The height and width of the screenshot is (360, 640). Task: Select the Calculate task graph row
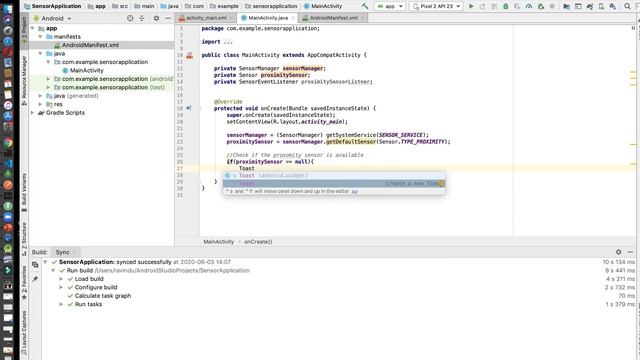click(103, 296)
